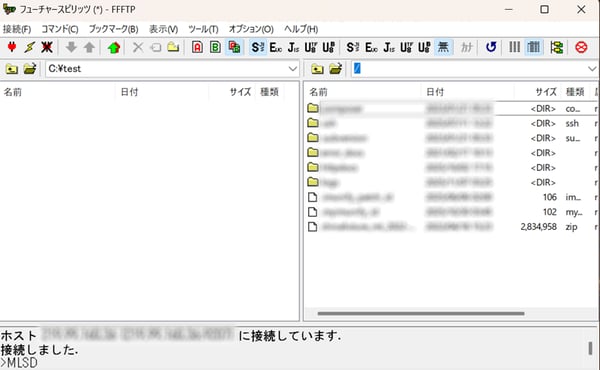Click the disconnect icon with black X
Image resolution: width=600 pixels, height=370 pixels.
click(47, 47)
